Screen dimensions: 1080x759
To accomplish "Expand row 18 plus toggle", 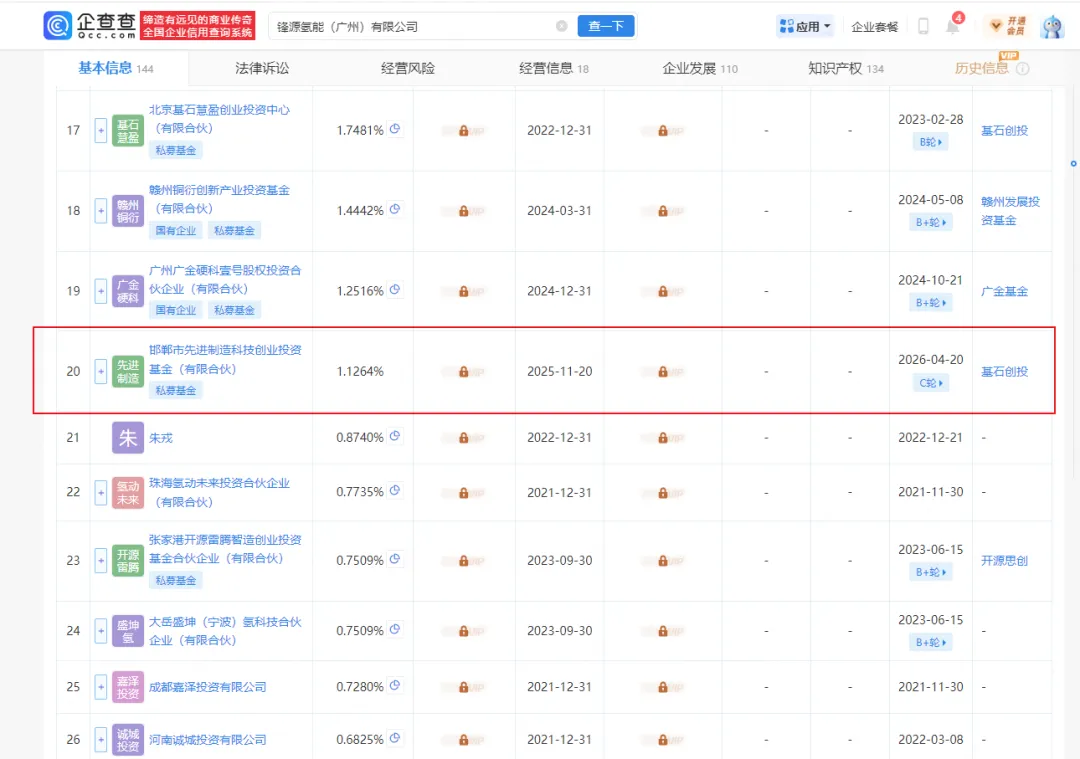I will pos(101,211).
